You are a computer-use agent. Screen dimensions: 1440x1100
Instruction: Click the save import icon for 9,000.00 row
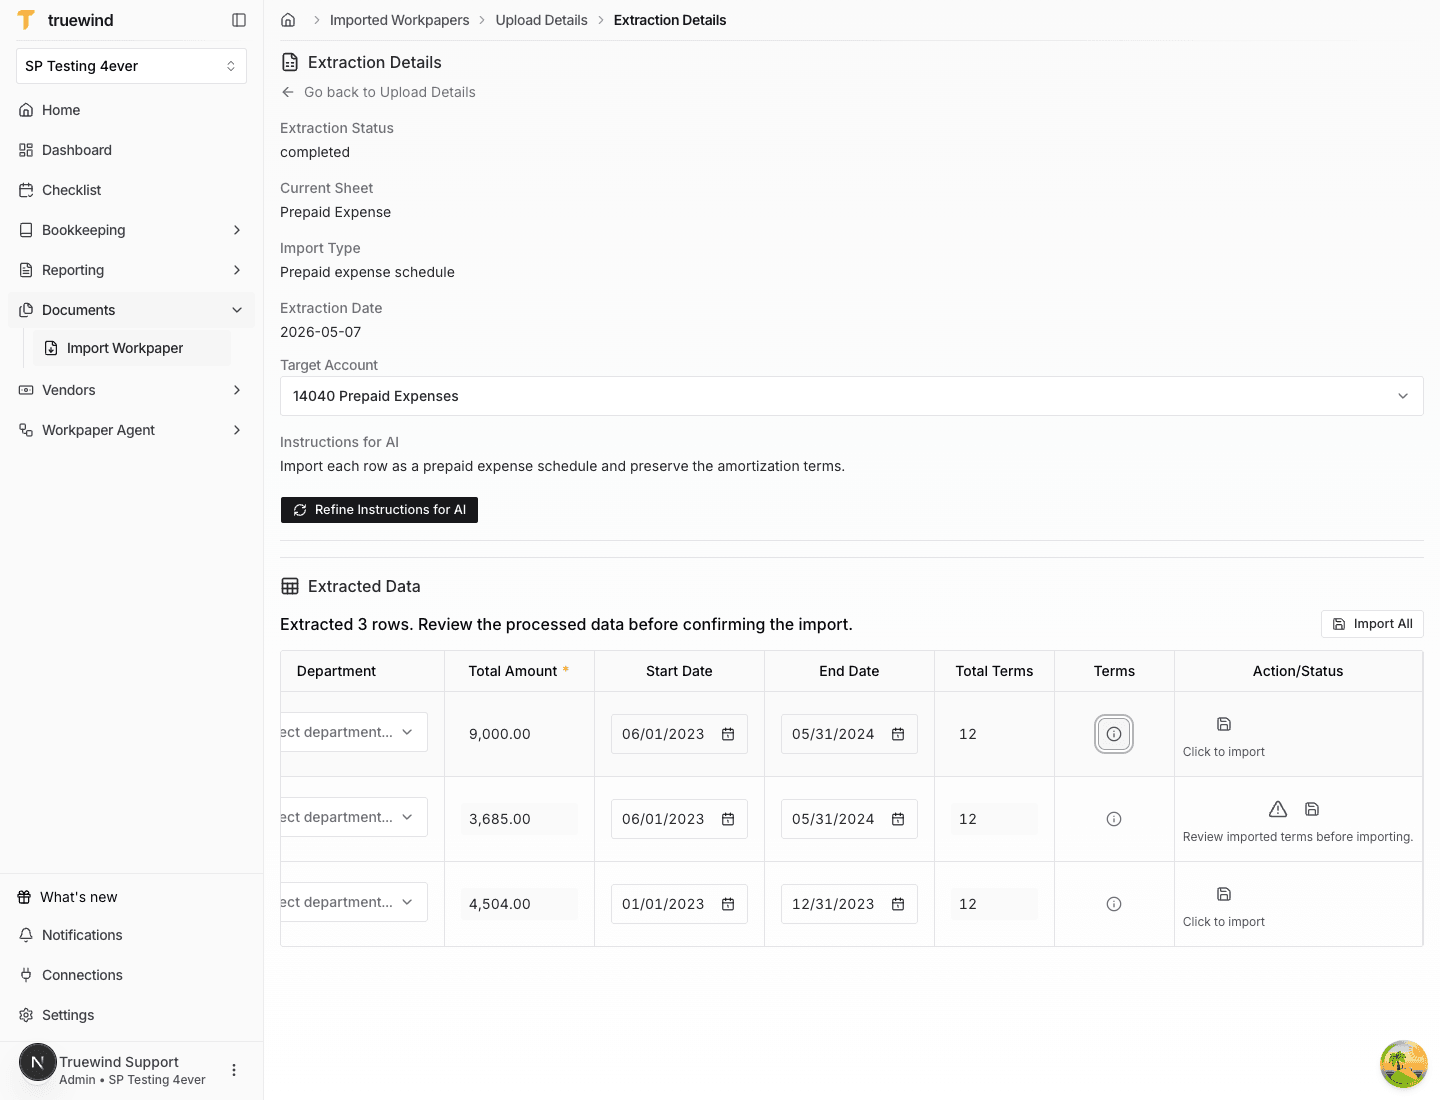1224,724
